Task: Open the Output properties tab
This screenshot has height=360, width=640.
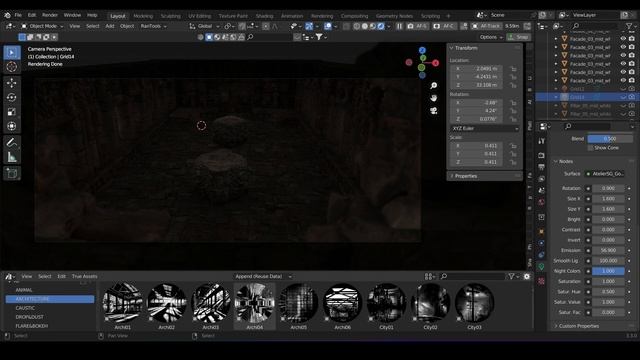Action: tap(541, 167)
